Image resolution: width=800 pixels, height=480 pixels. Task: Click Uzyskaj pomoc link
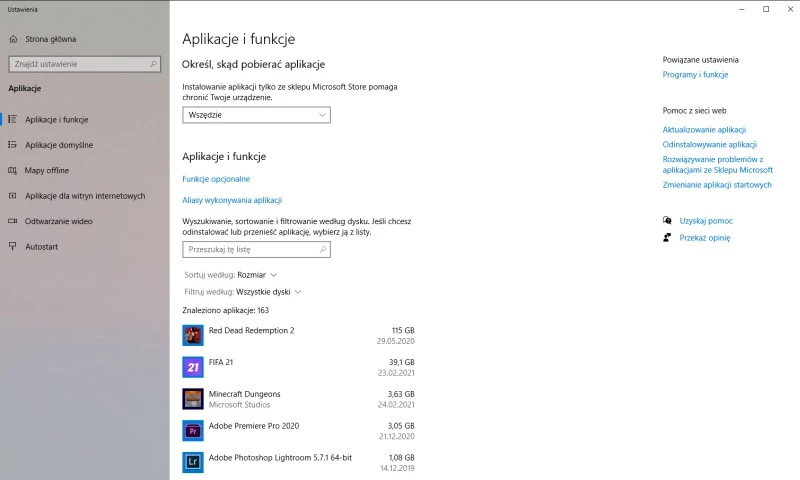(x=706, y=221)
